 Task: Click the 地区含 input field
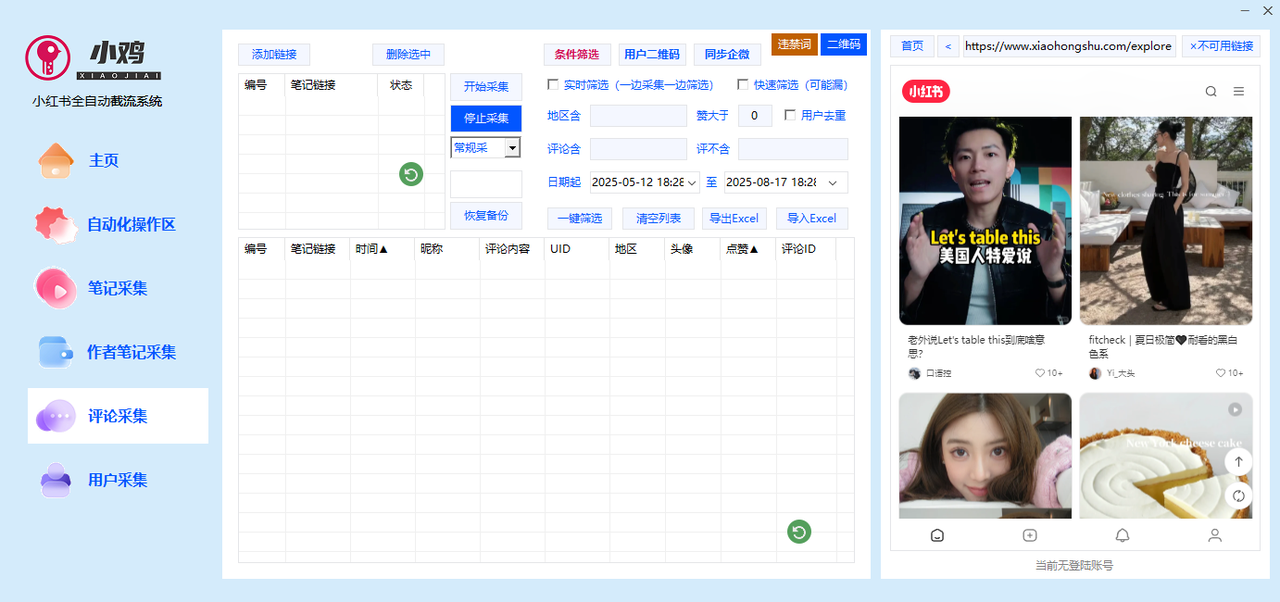(x=638, y=116)
